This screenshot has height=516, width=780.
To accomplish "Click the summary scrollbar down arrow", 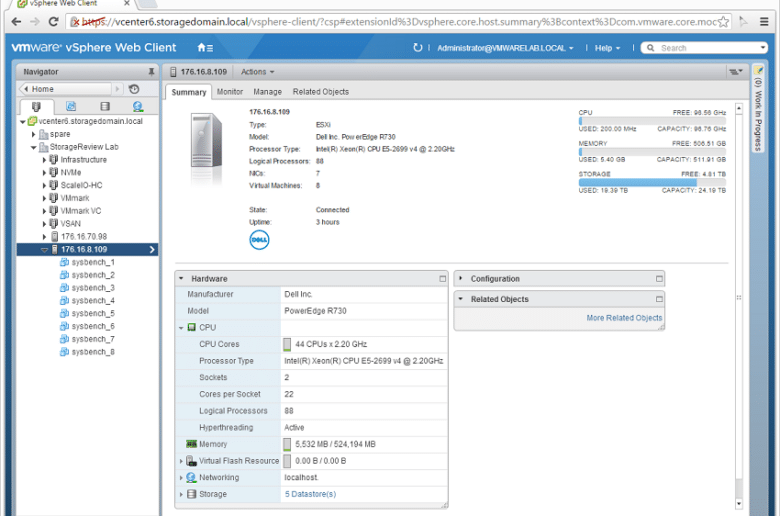I will pyautogui.click(x=739, y=504).
